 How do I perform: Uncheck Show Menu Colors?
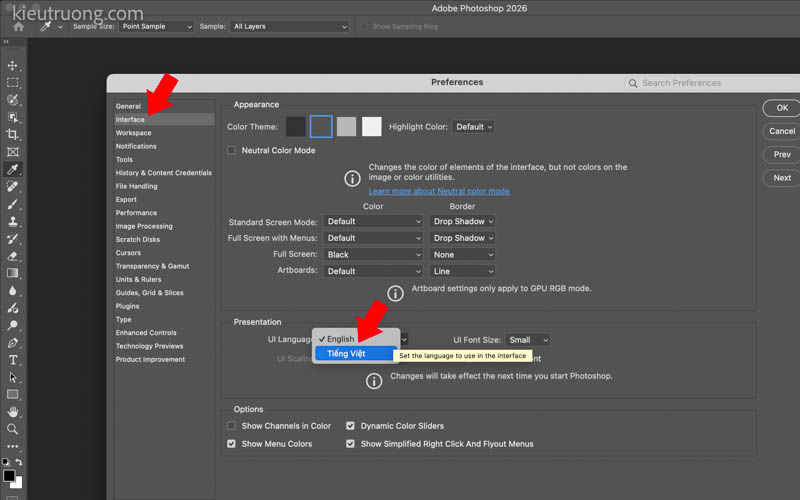point(232,444)
